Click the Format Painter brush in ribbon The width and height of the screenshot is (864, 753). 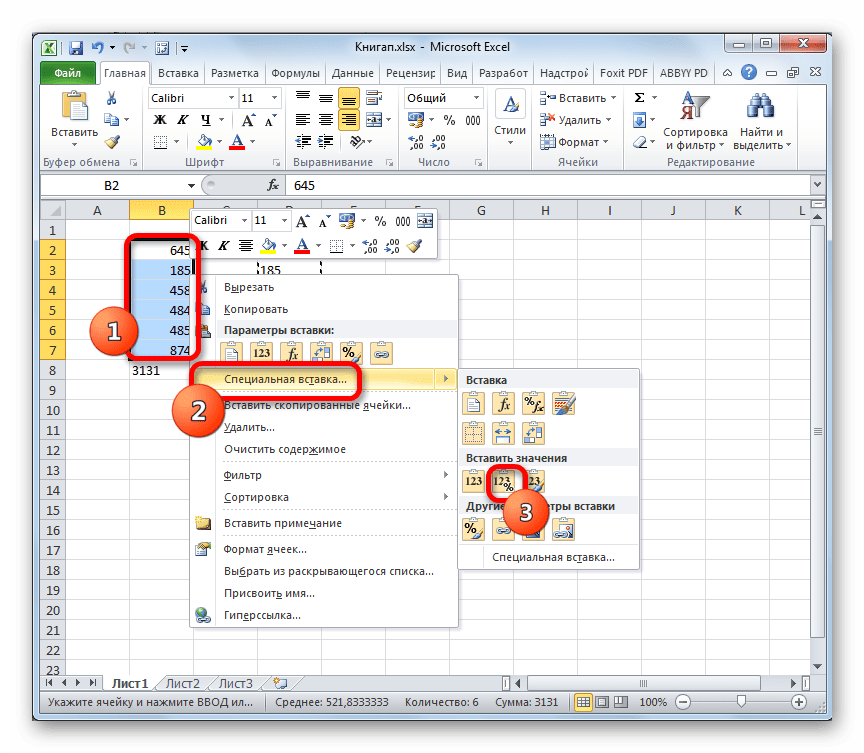coord(112,142)
